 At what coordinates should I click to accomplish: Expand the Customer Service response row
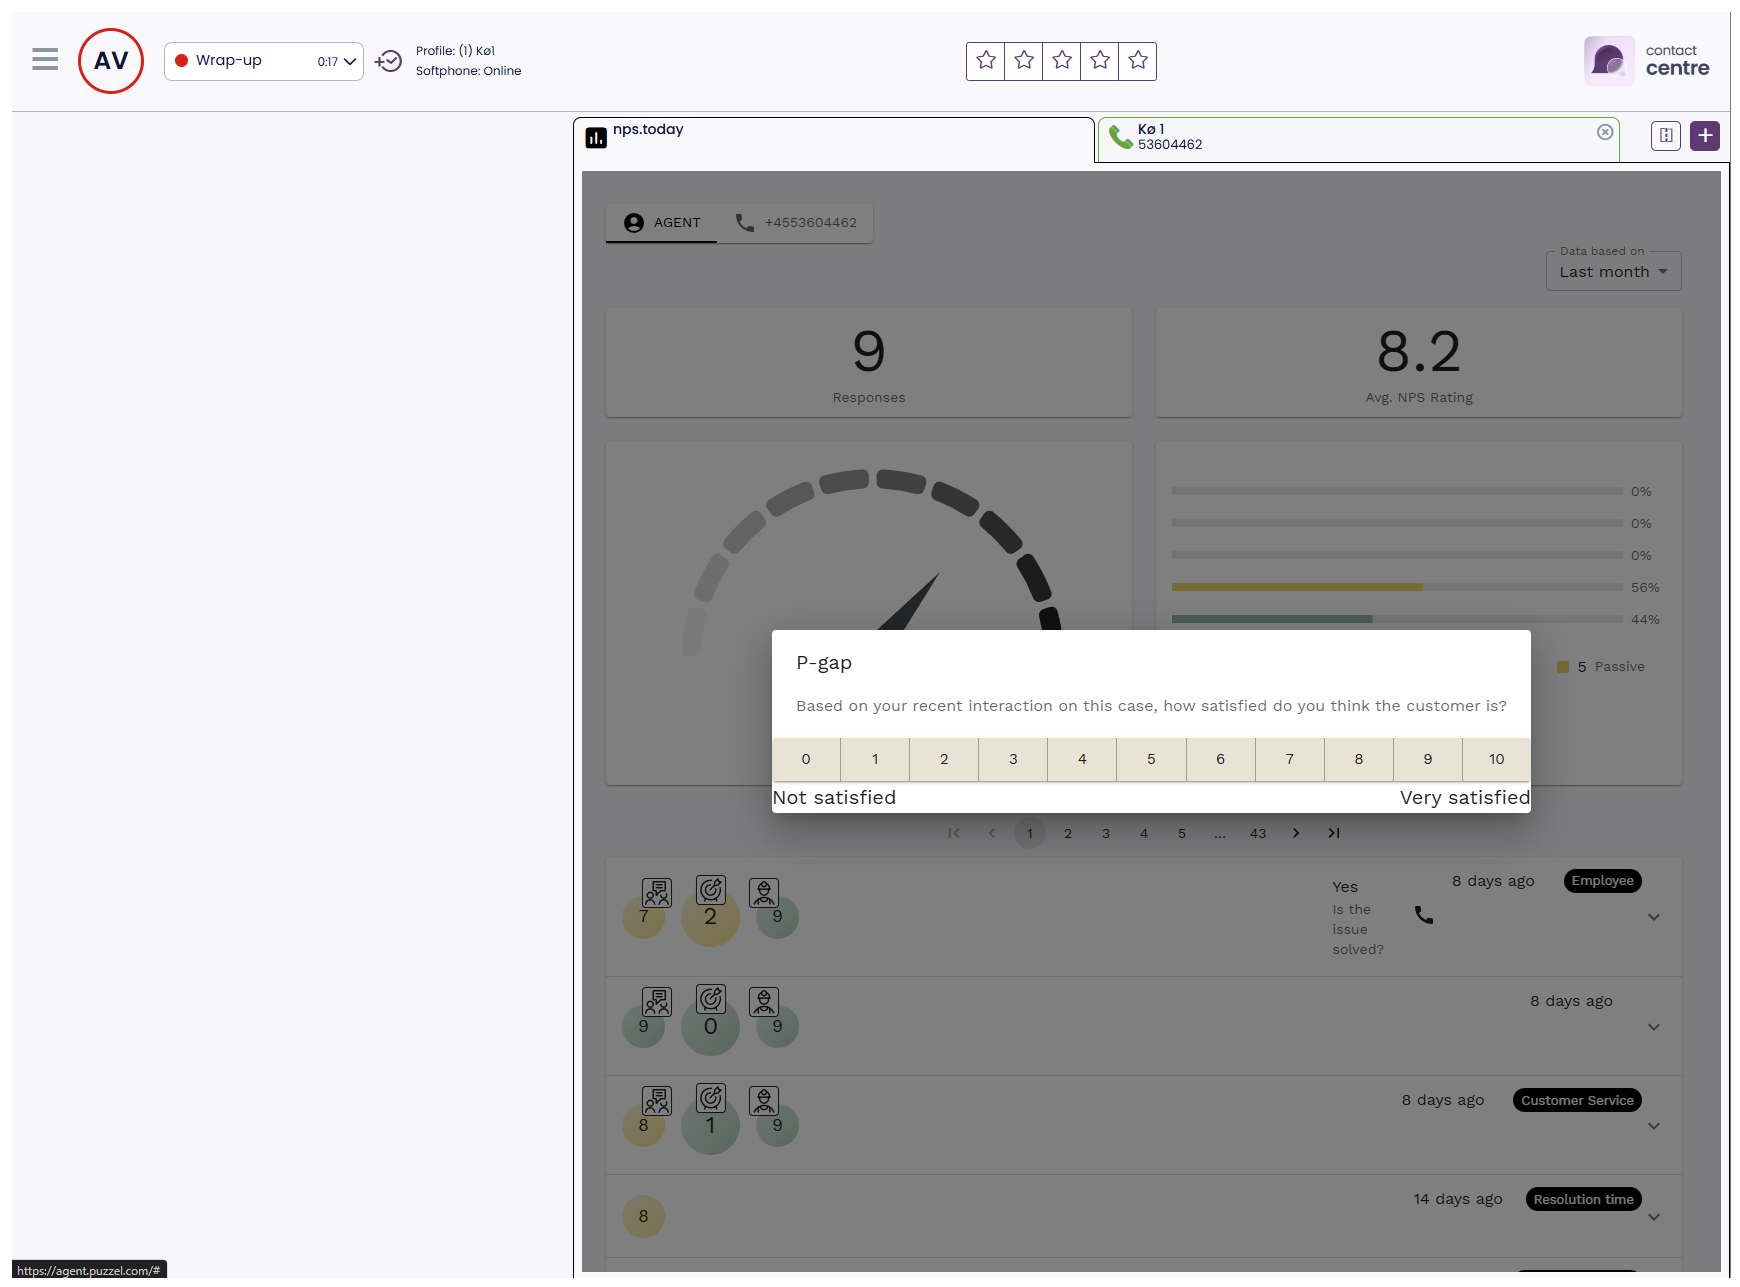(x=1653, y=1126)
